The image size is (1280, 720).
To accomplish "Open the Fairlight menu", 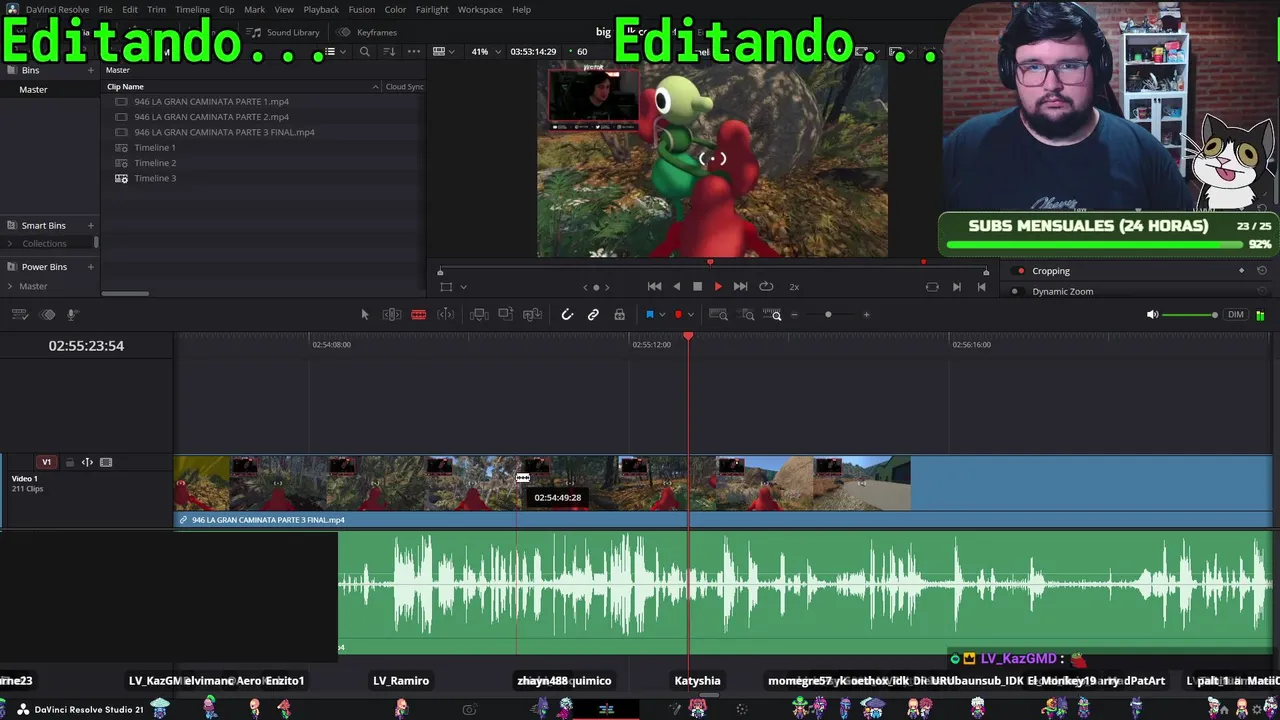I will tap(432, 10).
